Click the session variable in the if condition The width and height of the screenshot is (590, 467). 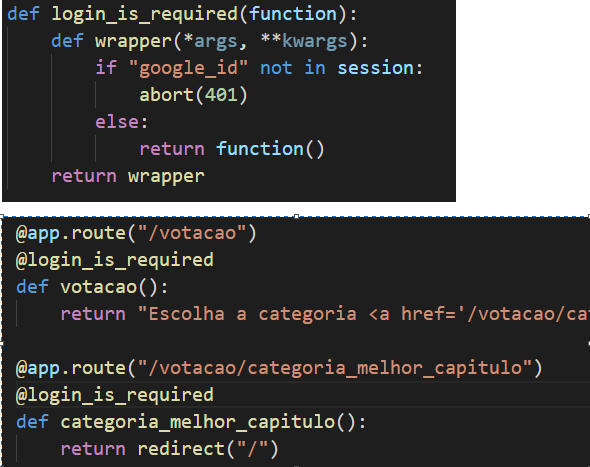pos(376,68)
